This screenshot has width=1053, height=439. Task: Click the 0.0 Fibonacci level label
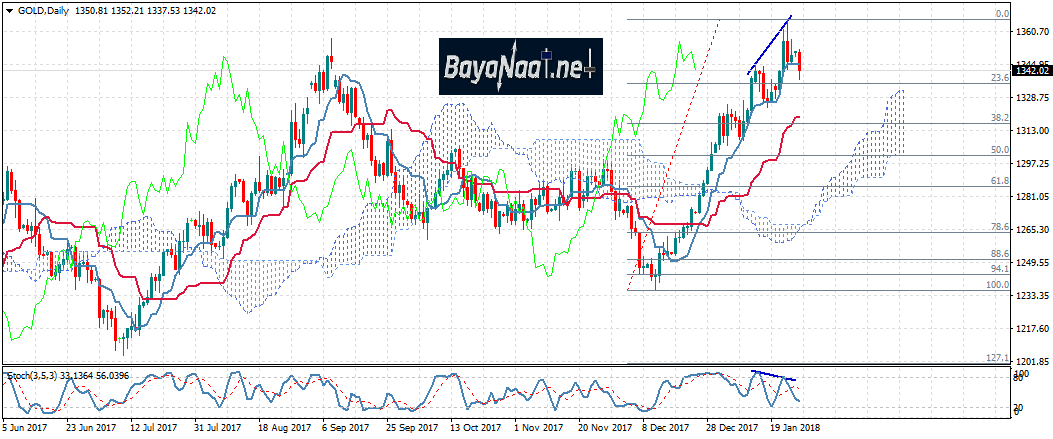click(x=1001, y=15)
